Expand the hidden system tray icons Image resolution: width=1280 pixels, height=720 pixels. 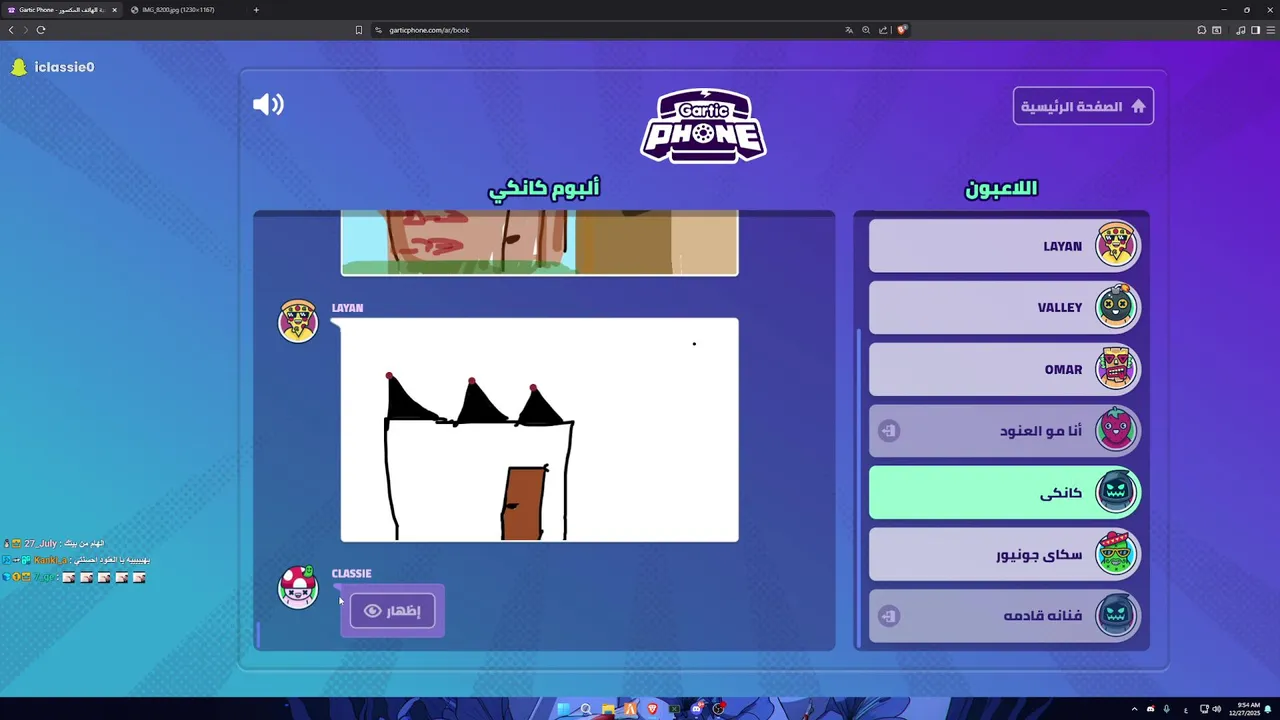pos(1134,709)
